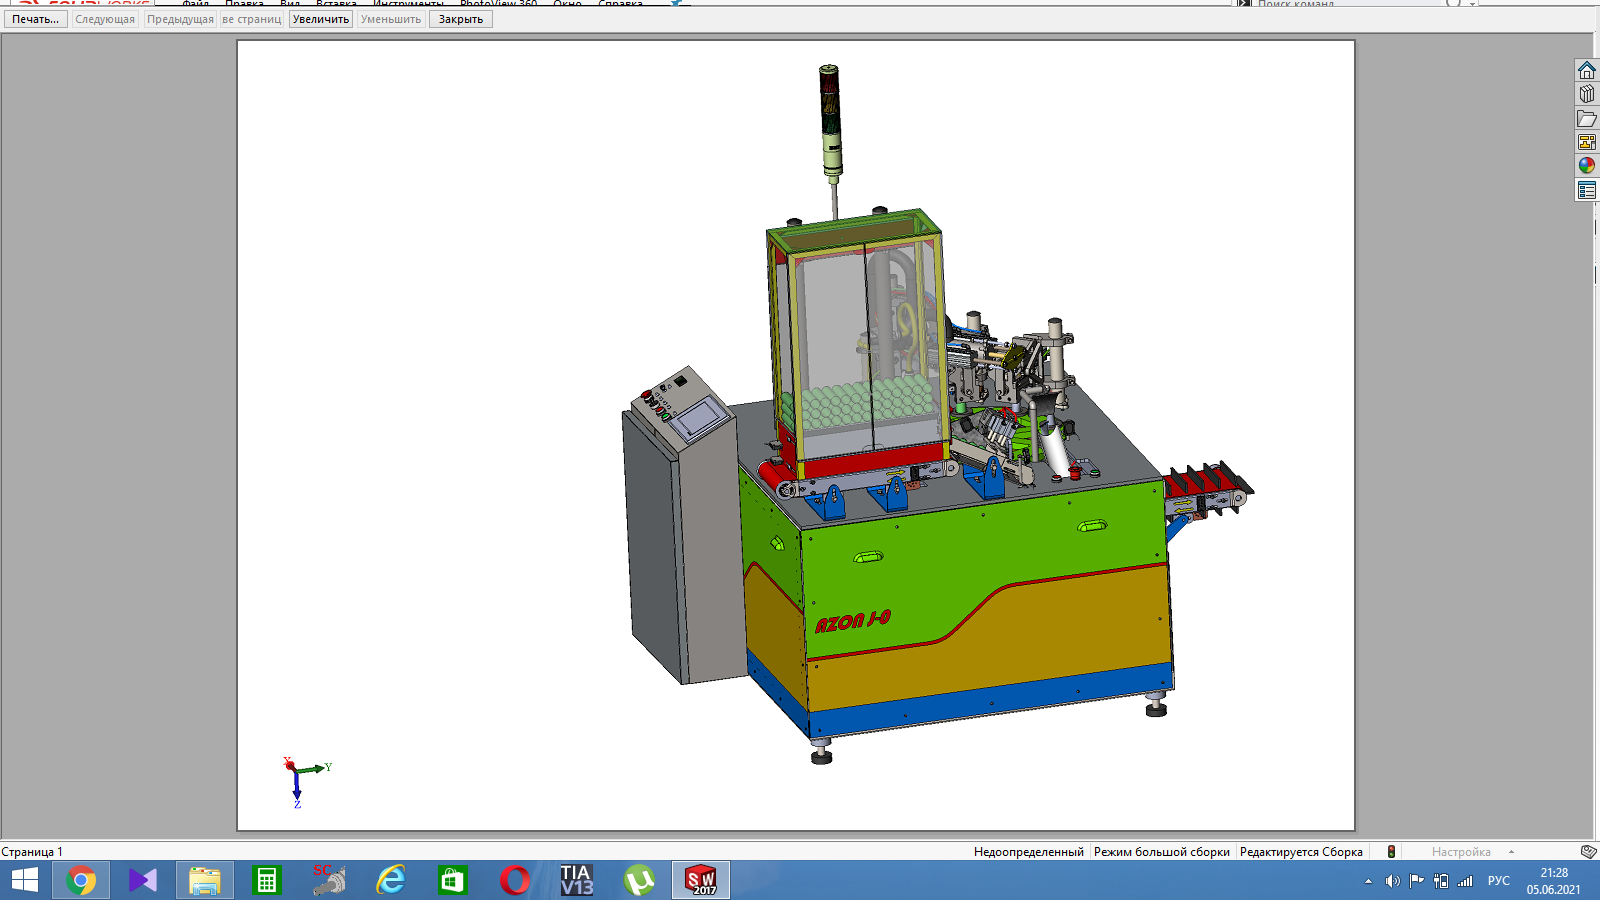Click the Редактируется Сборка status entry
The height and width of the screenshot is (900, 1600).
(1301, 852)
